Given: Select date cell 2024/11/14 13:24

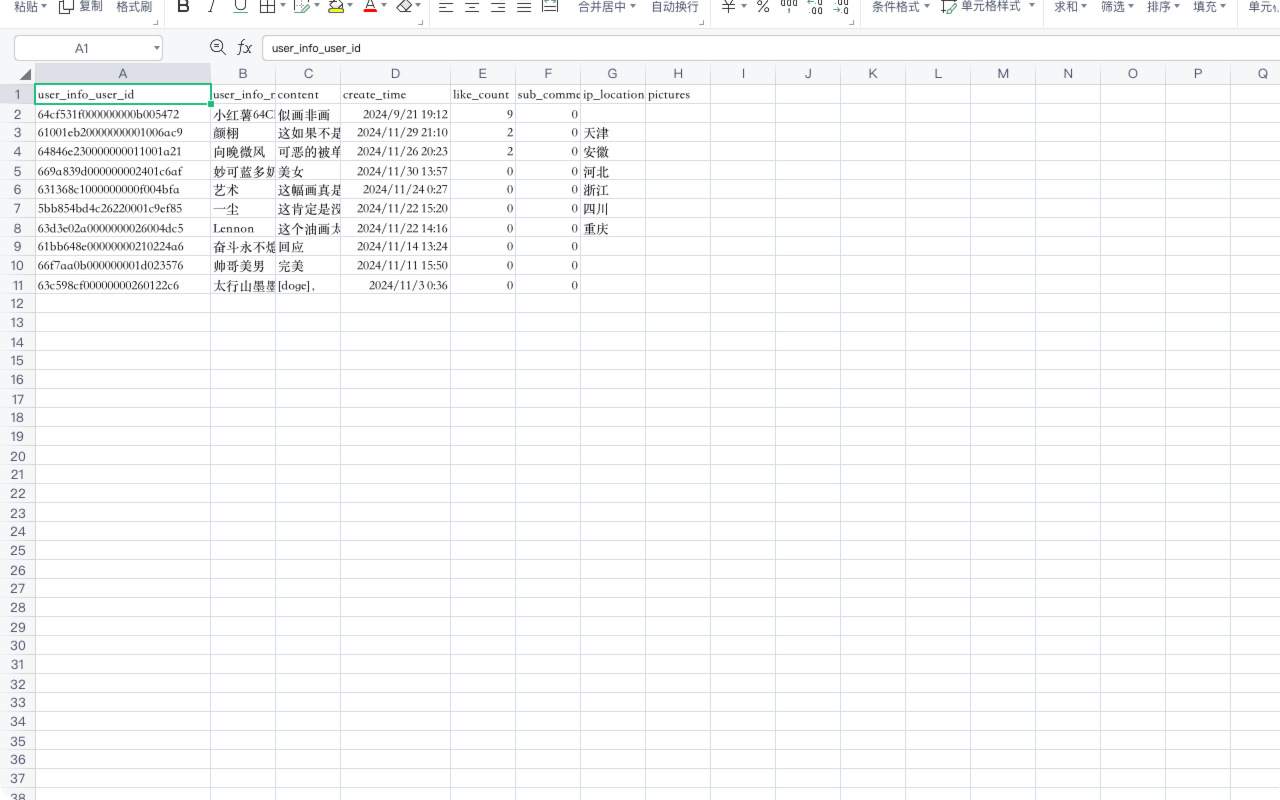Looking at the screenshot, I should point(395,247).
